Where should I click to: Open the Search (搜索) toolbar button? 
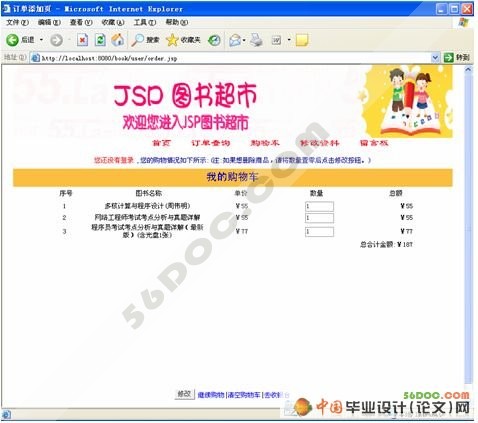click(x=145, y=40)
